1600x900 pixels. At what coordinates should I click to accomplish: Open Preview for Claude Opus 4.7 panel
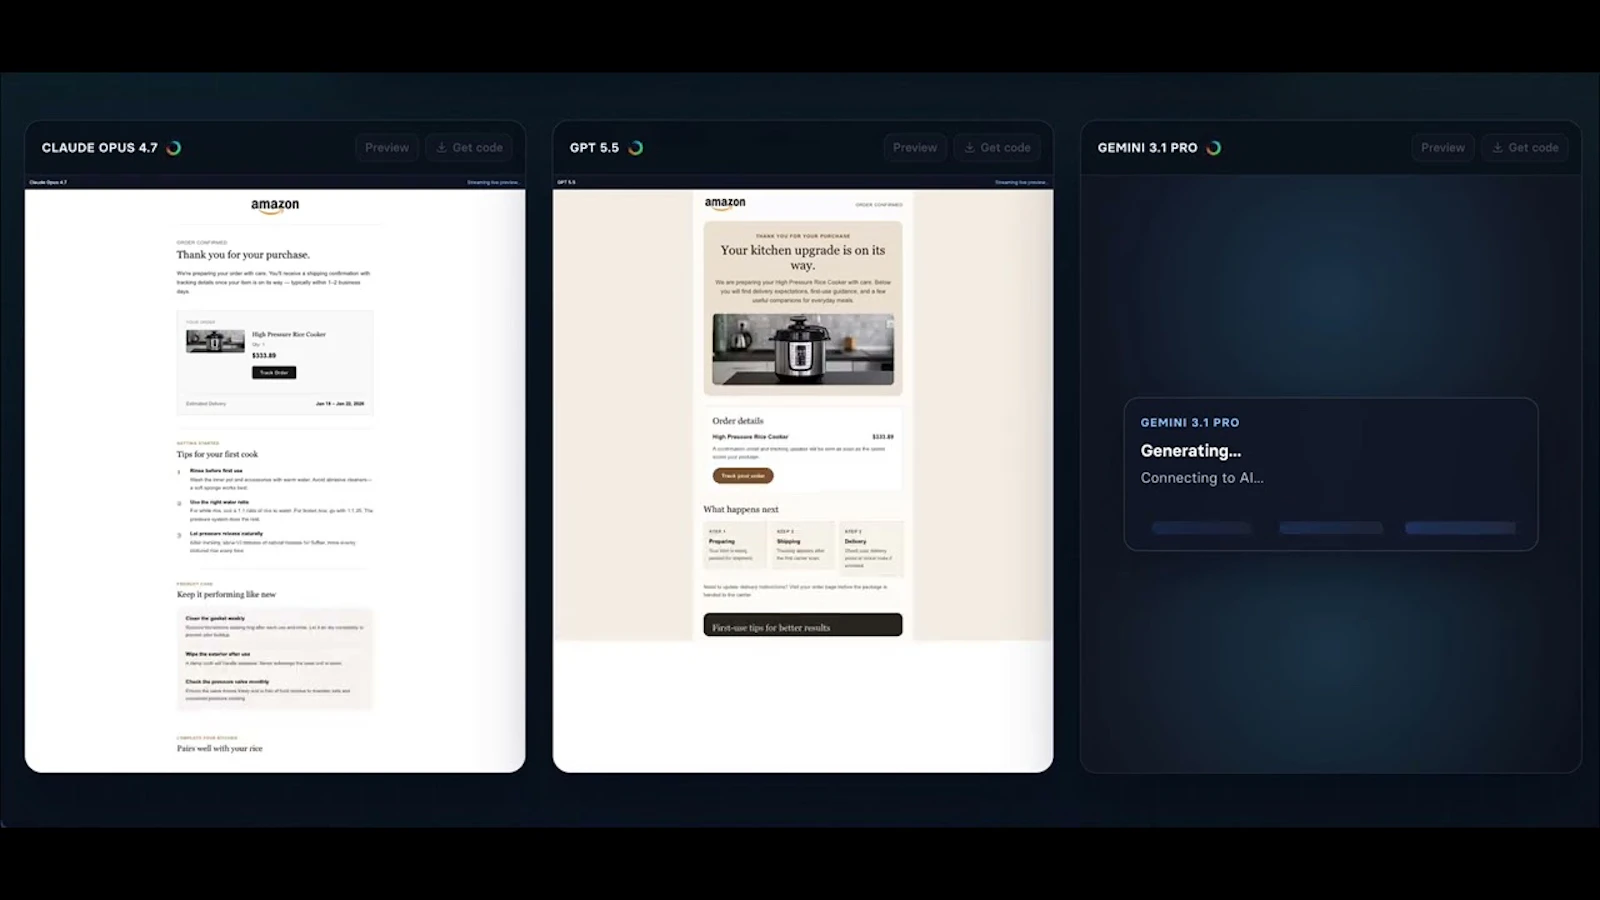[387, 148]
